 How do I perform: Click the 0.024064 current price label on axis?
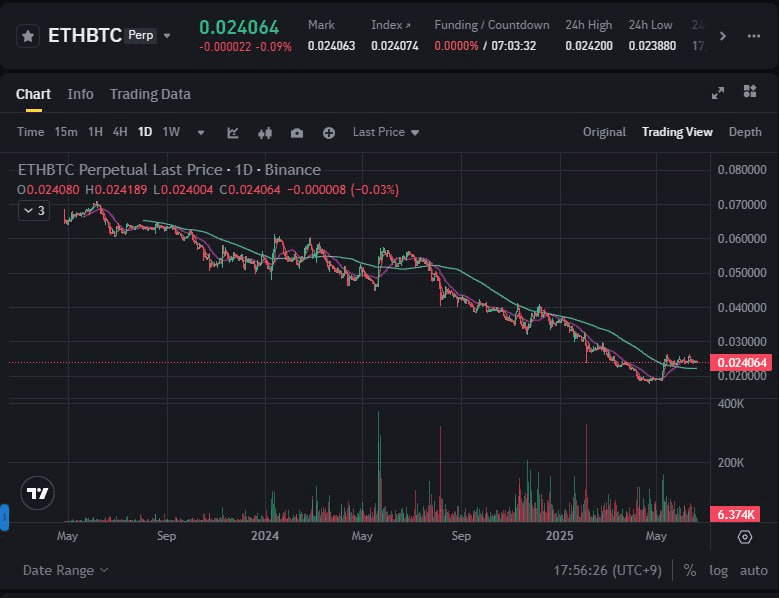tap(741, 363)
